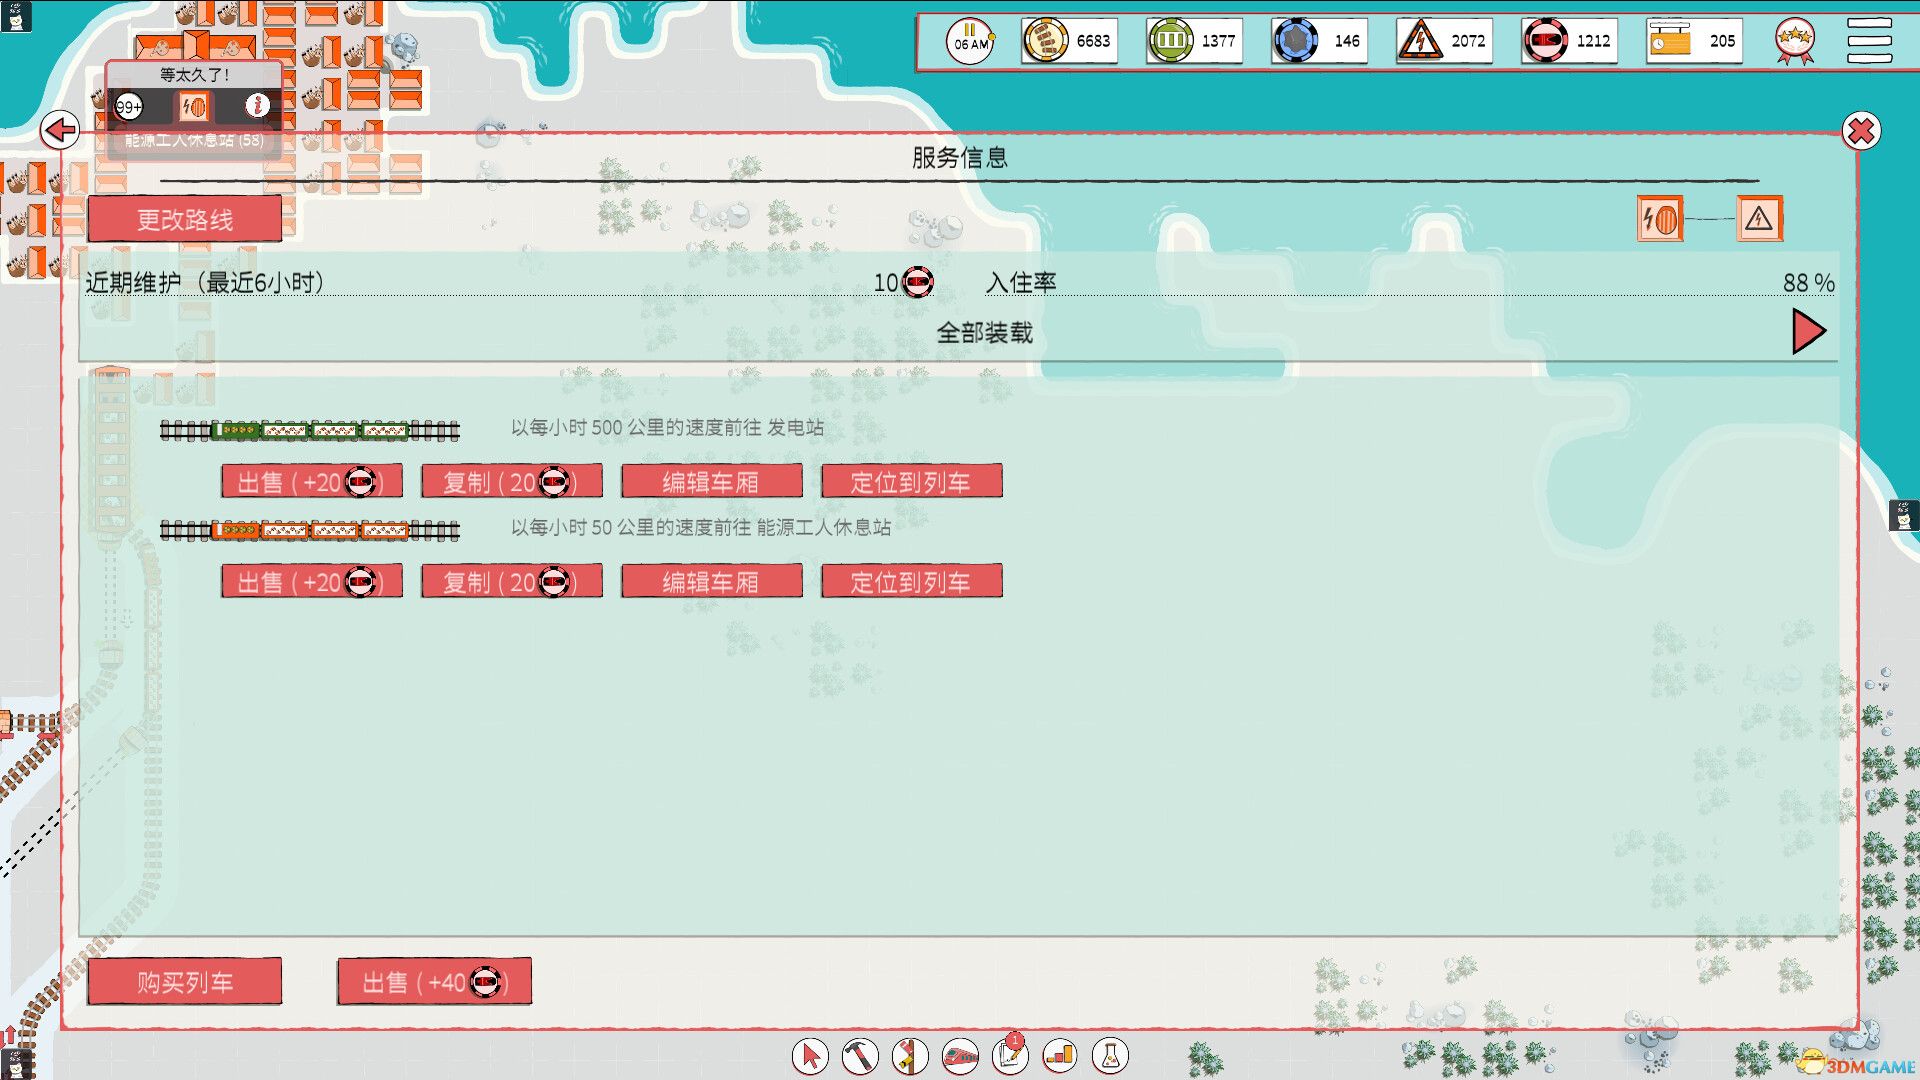Expand 全部装载 using the red arrow
Image resolution: width=1920 pixels, height=1080 pixels.
click(x=1808, y=331)
